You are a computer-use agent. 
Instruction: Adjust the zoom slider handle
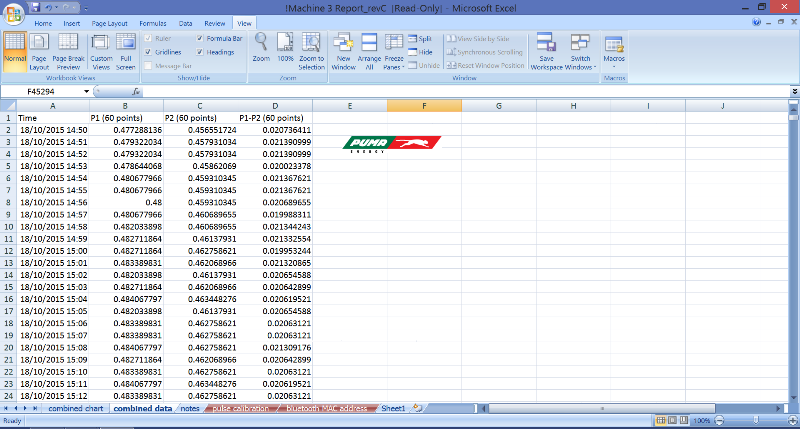(x=756, y=420)
